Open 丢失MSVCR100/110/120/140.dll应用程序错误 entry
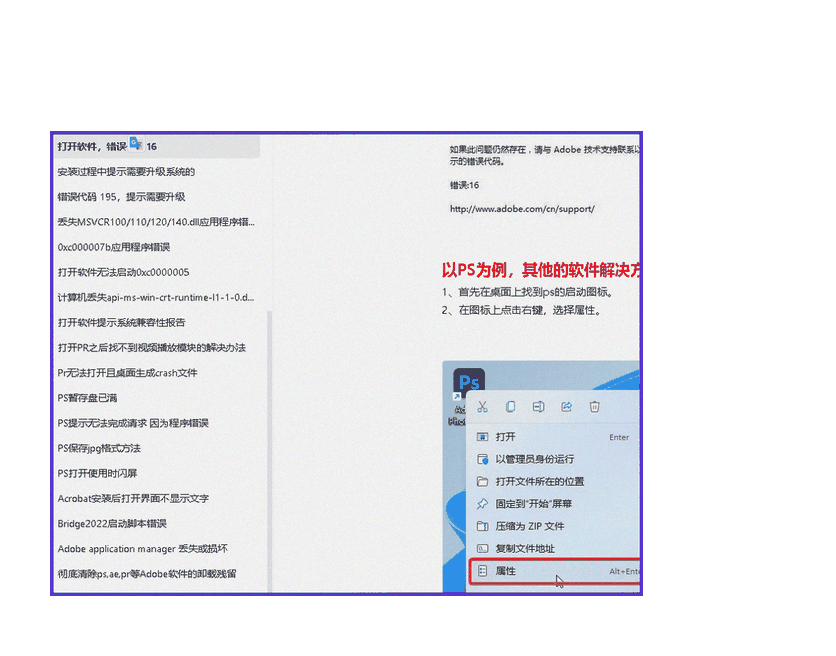Image resolution: width=836 pixels, height=656 pixels. click(156, 222)
